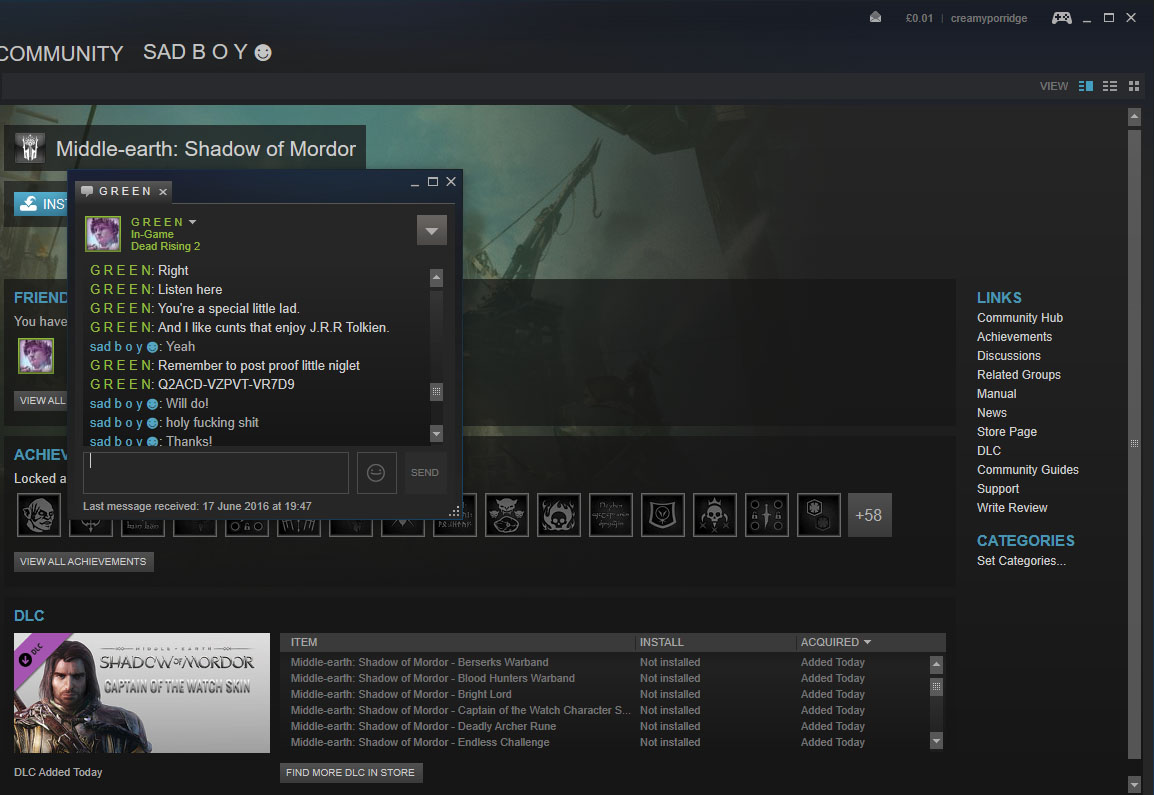
Task: Click the chat scrollbar down arrow
Action: tap(436, 434)
